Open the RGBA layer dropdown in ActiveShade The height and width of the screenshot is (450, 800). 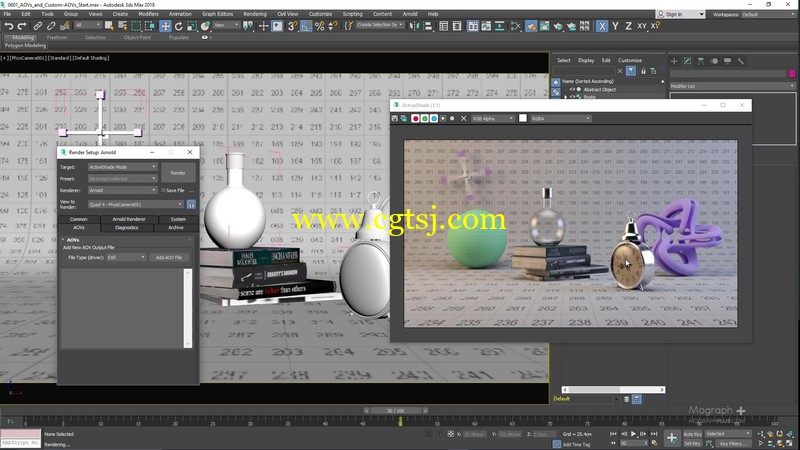(x=561, y=118)
